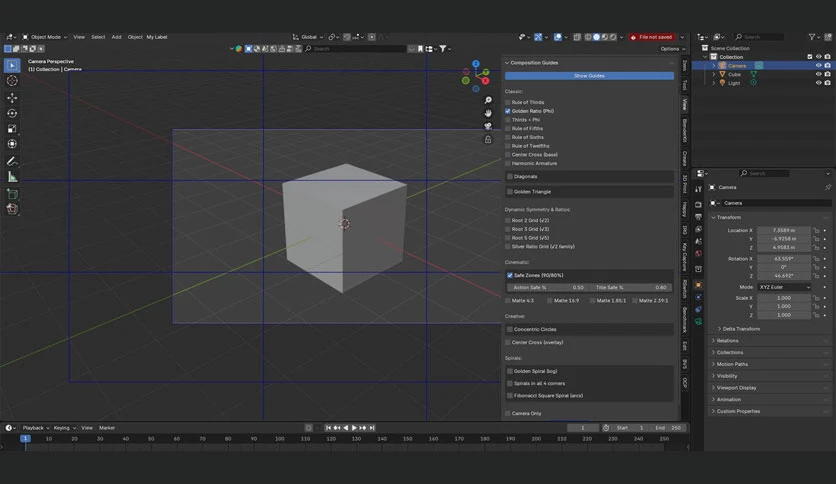Click the viewport zoom magnifier icon
Screen dimensions: 836x484
pyautogui.click(x=488, y=100)
